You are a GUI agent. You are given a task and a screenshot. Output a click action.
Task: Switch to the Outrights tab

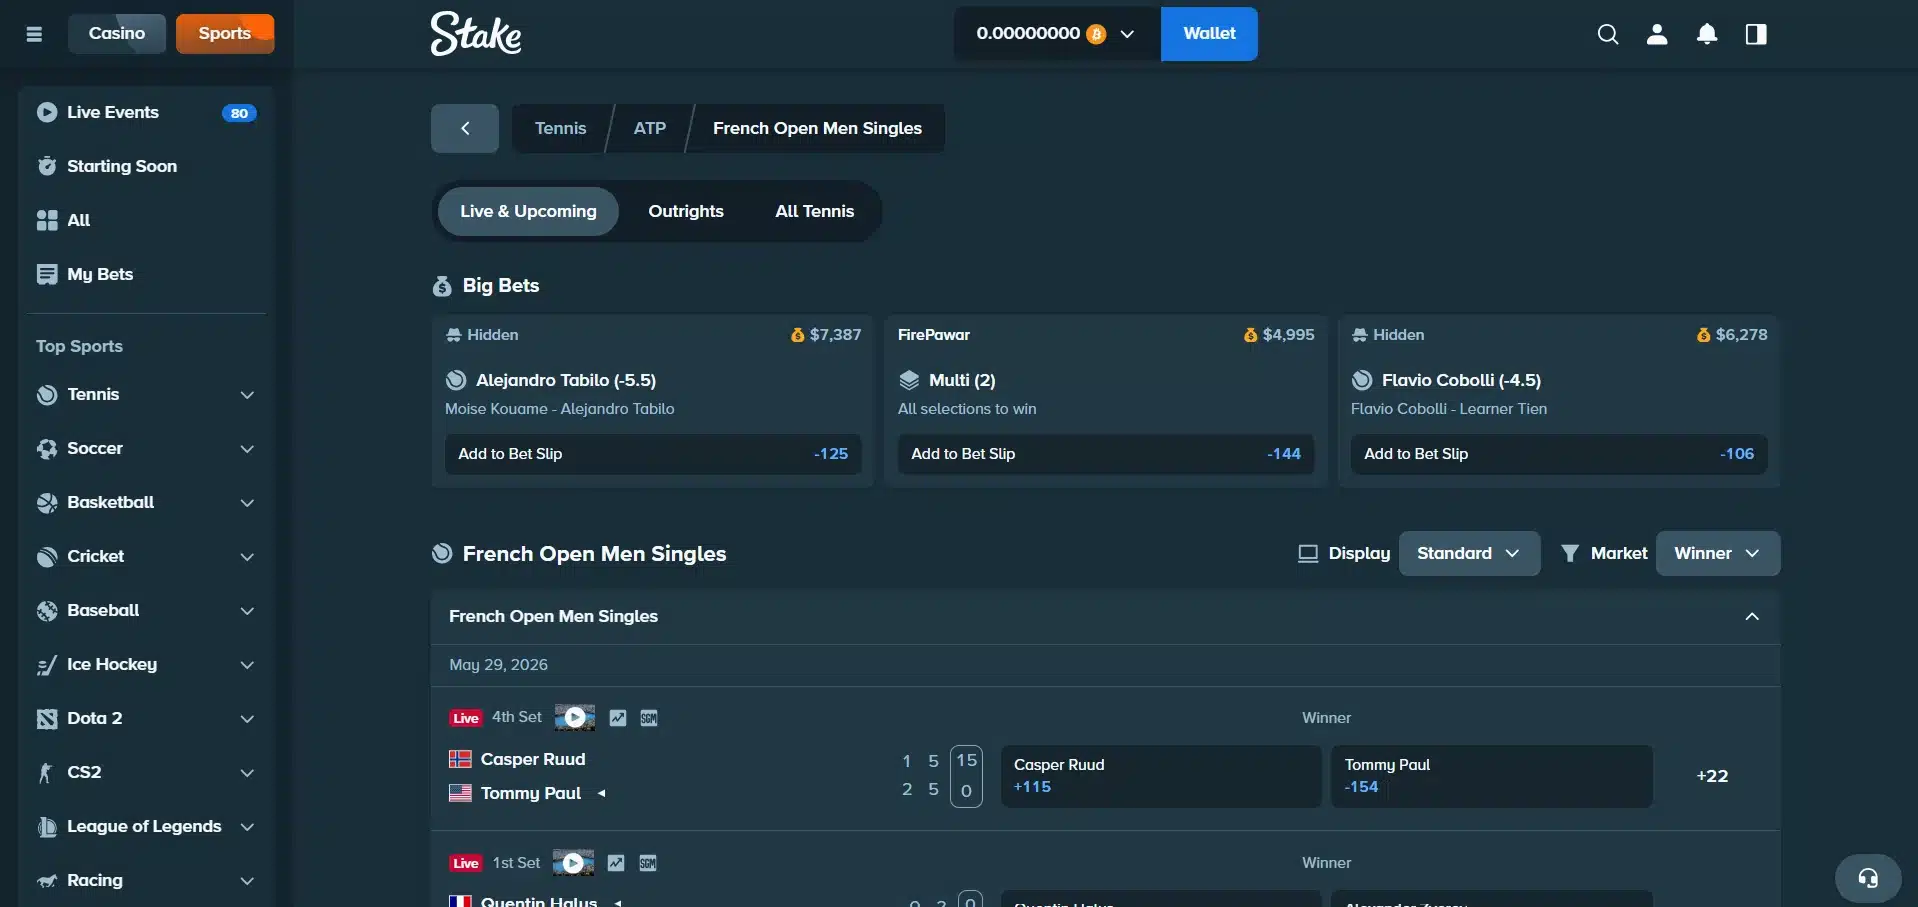click(x=686, y=211)
